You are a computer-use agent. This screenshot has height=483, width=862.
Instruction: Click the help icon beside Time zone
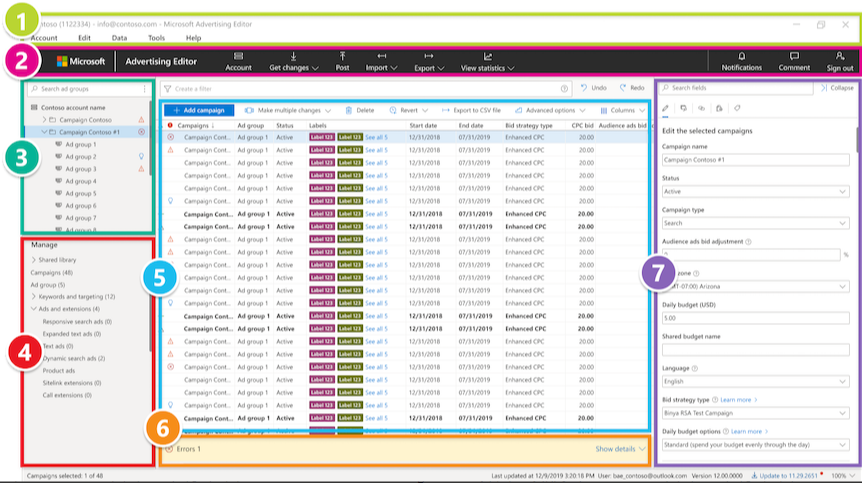(696, 273)
